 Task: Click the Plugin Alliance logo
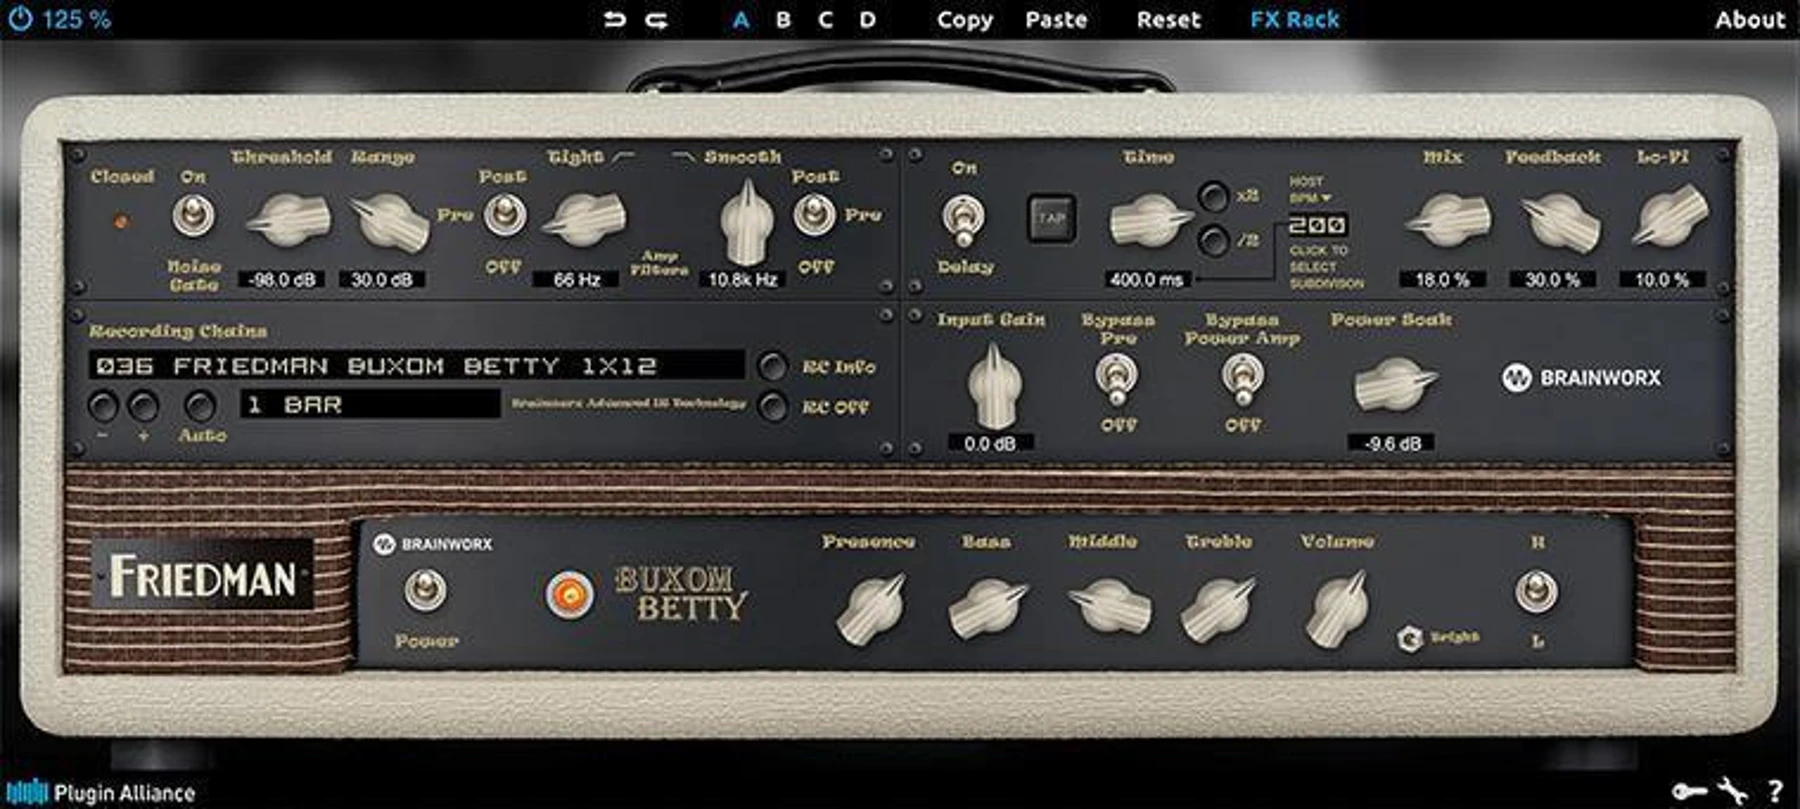click(101, 793)
